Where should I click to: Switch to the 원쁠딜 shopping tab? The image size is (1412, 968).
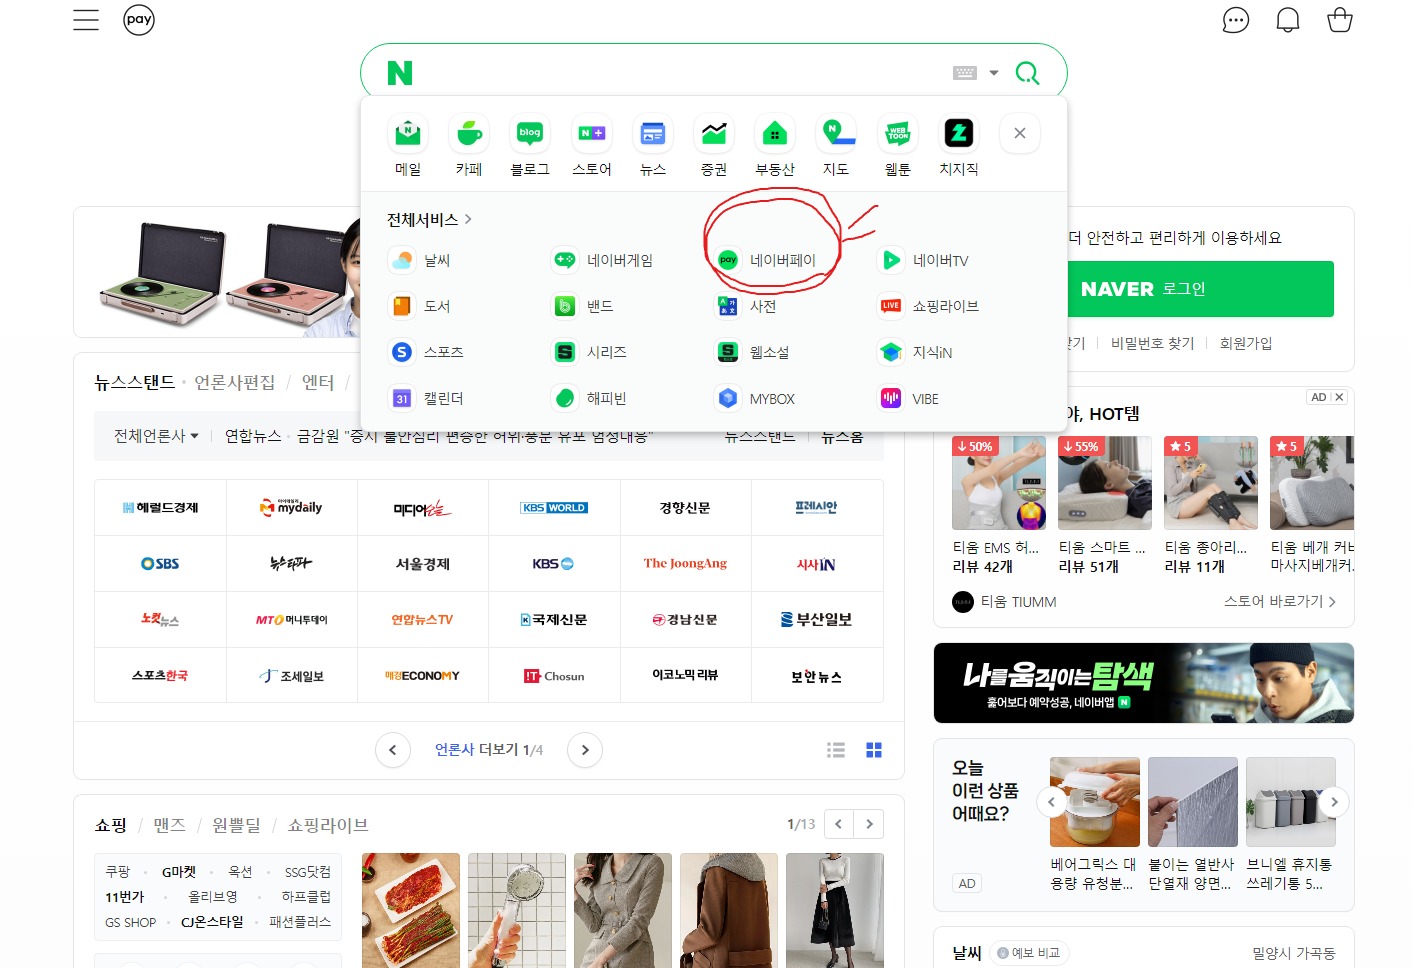click(236, 825)
